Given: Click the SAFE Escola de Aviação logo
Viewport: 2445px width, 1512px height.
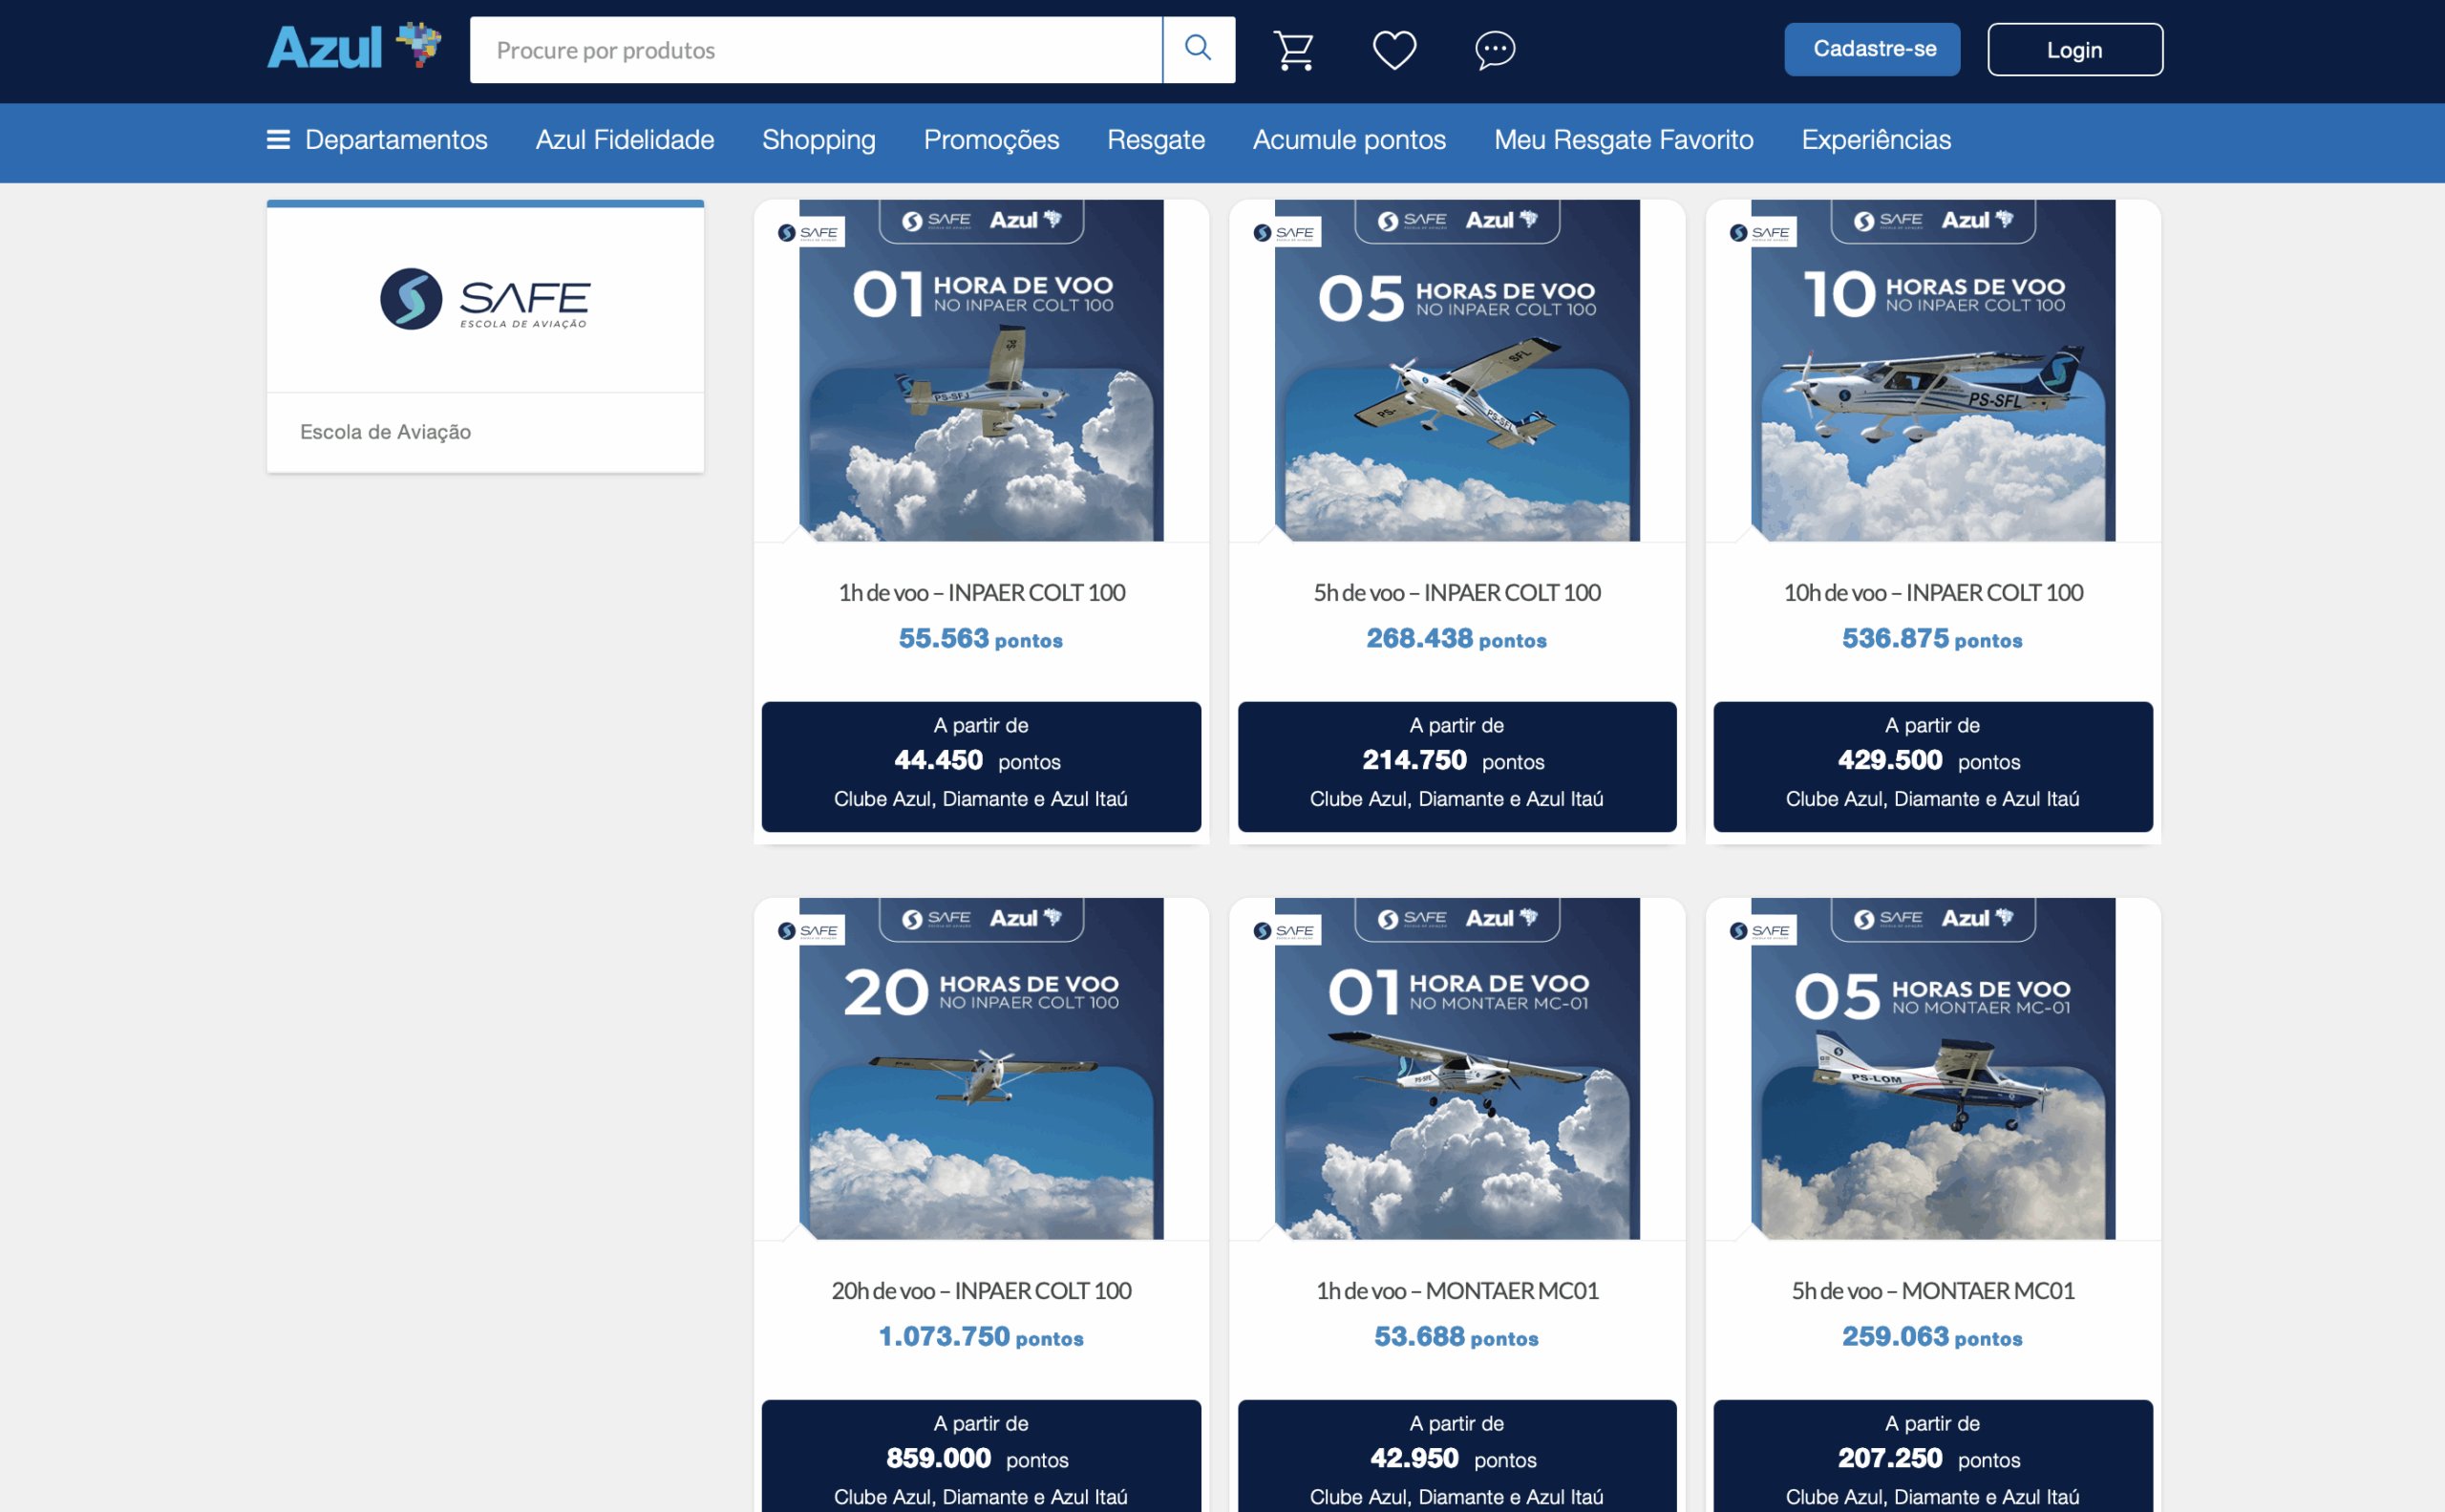Looking at the screenshot, I should pyautogui.click(x=485, y=298).
